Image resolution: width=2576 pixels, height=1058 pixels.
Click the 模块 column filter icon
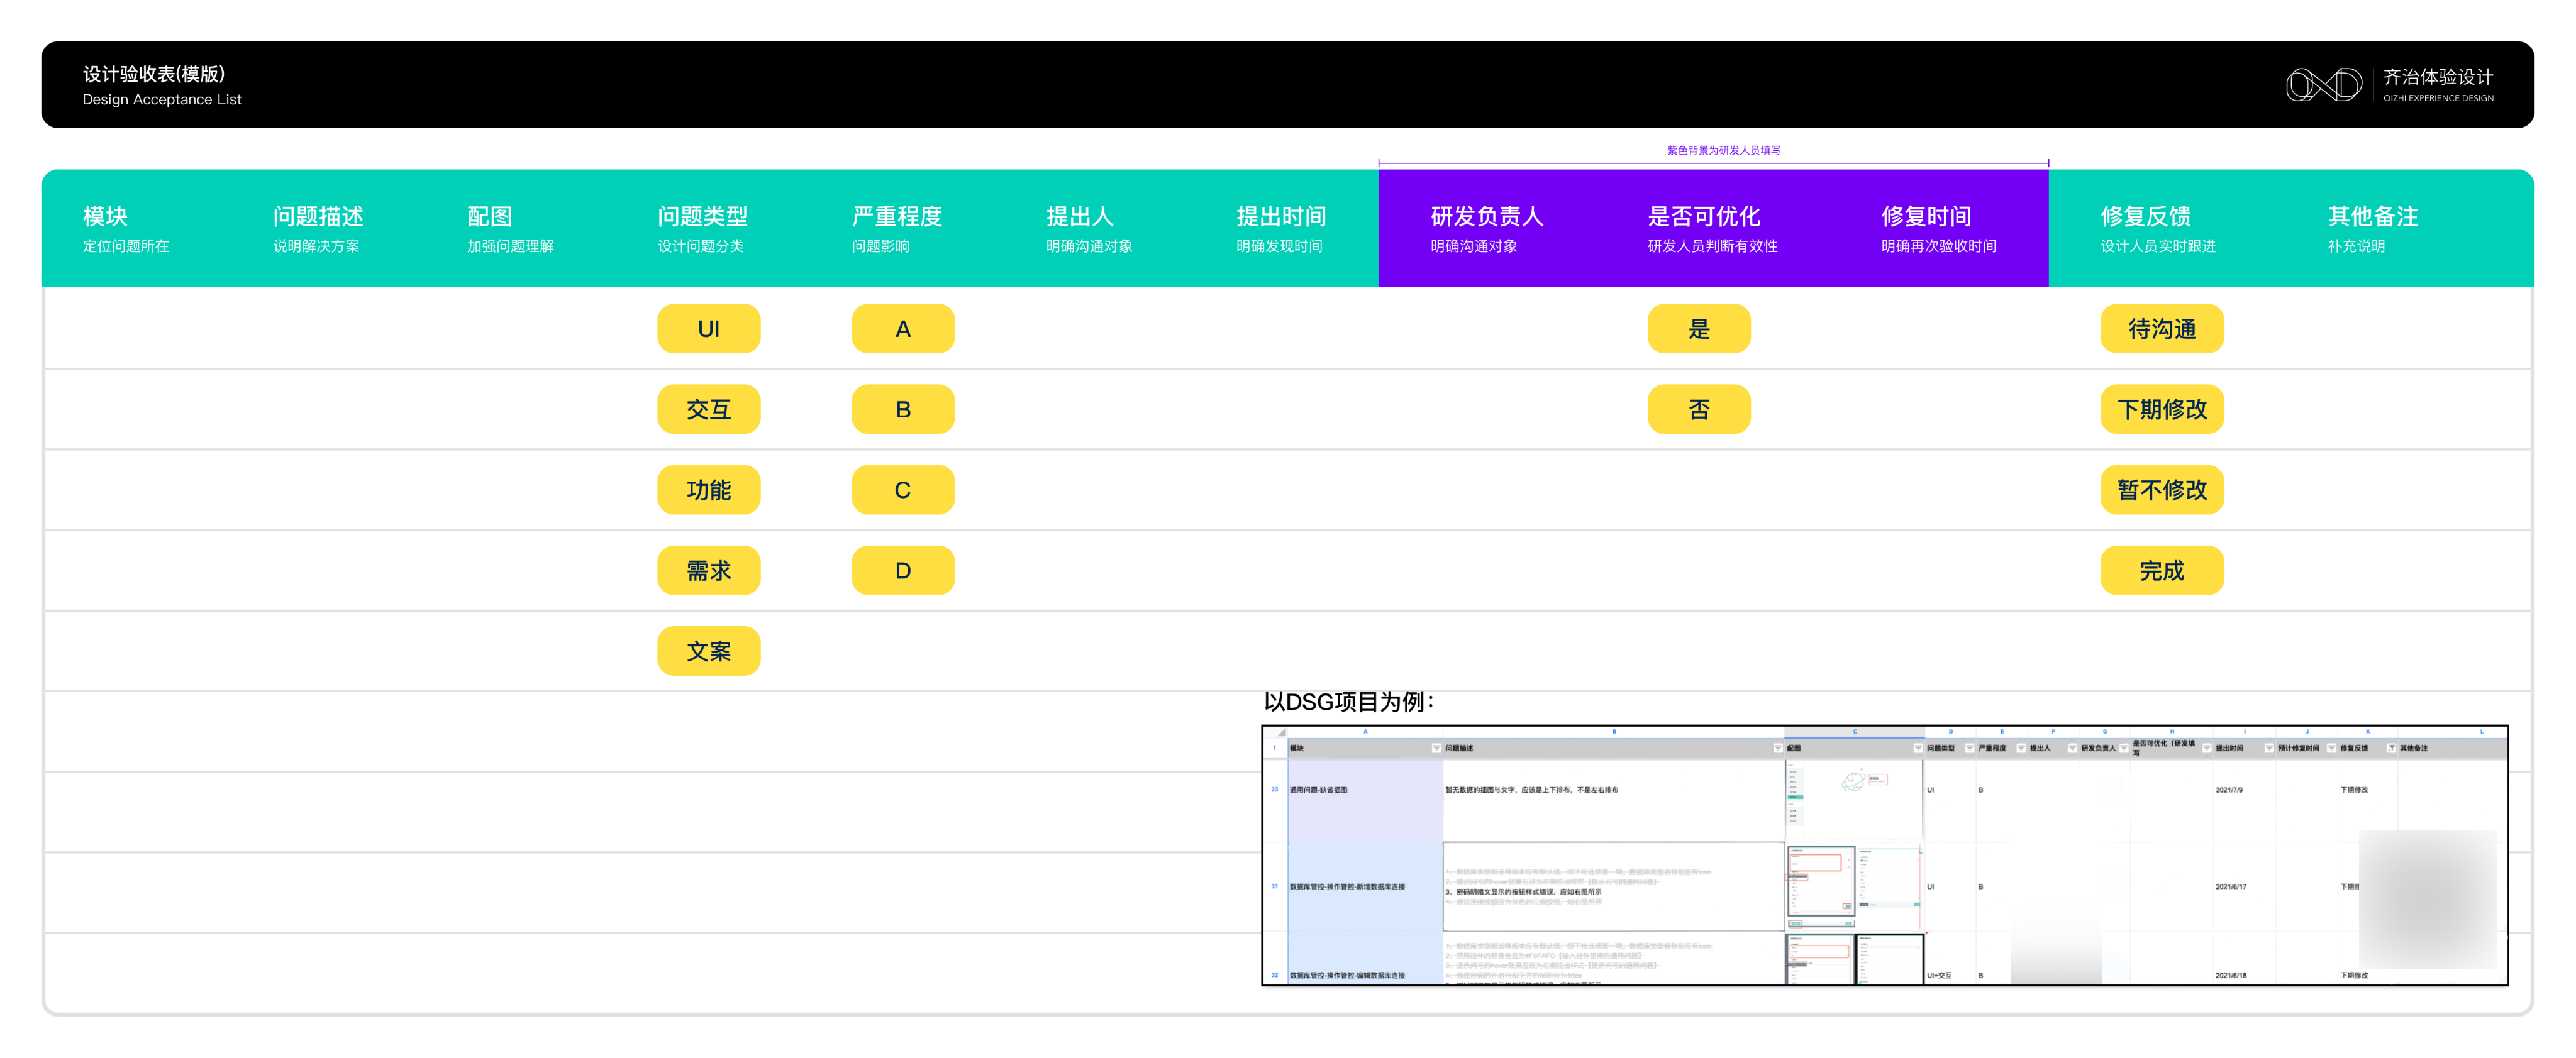[1437, 748]
